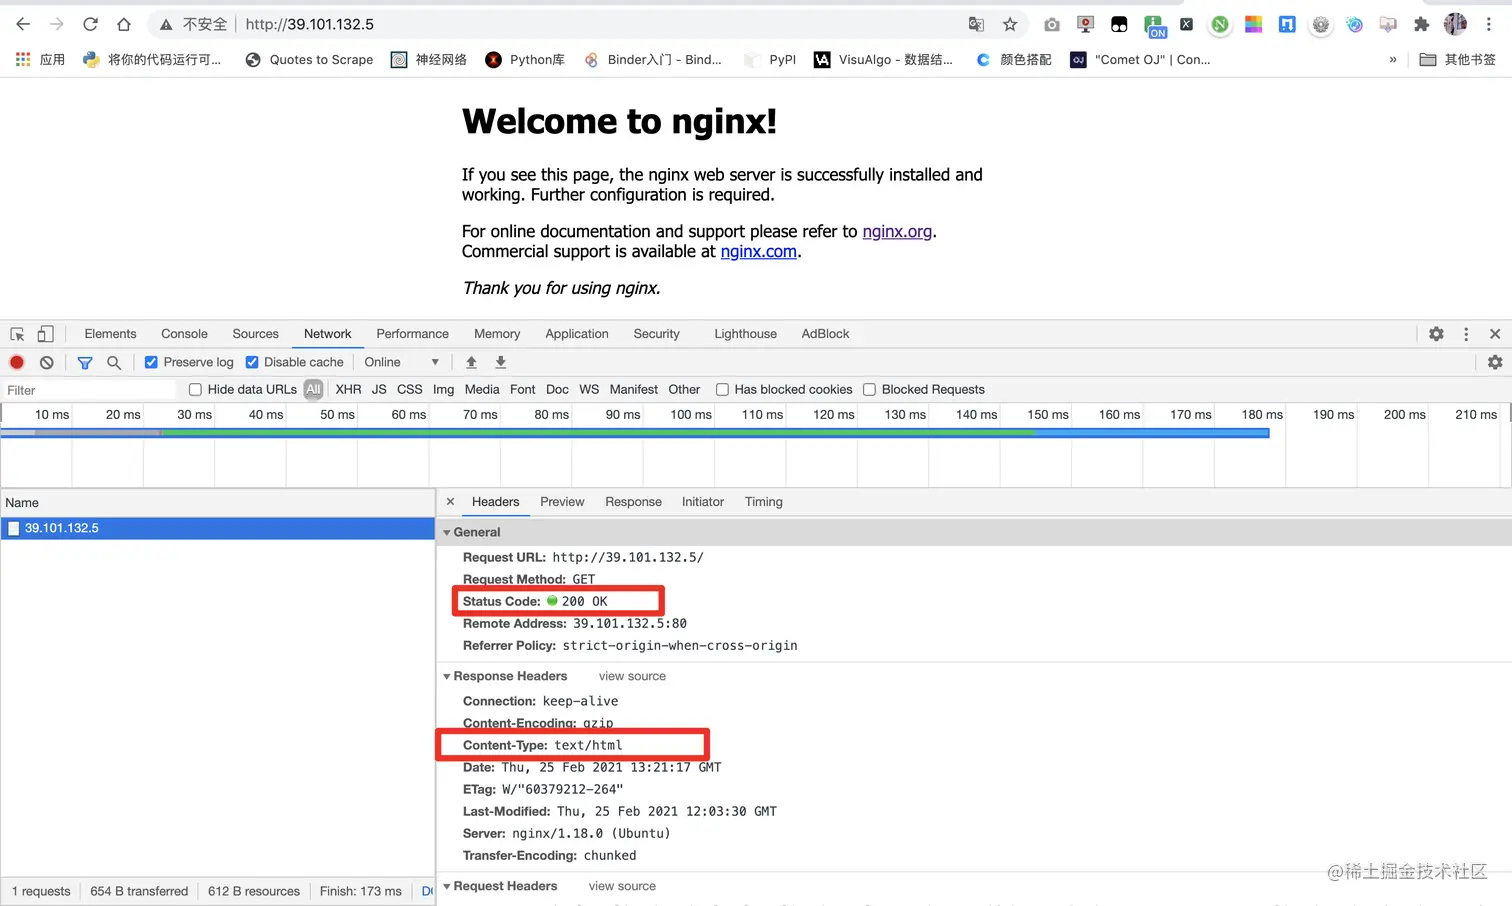
Task: Filter requests by CSS type
Action: [x=410, y=390]
